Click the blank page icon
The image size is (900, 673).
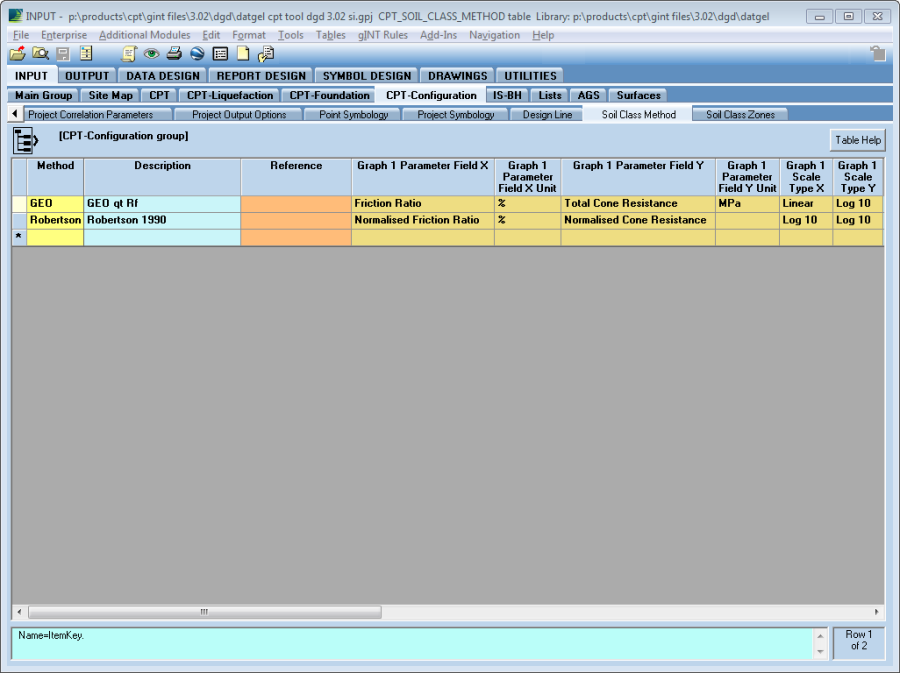click(243, 54)
